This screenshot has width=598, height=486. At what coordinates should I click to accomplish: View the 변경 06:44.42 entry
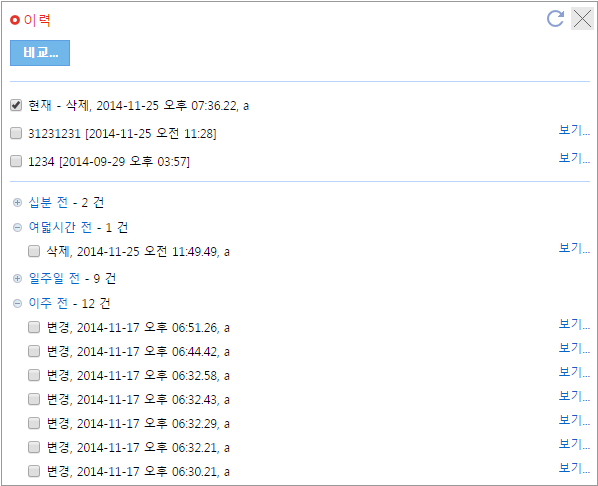574,348
